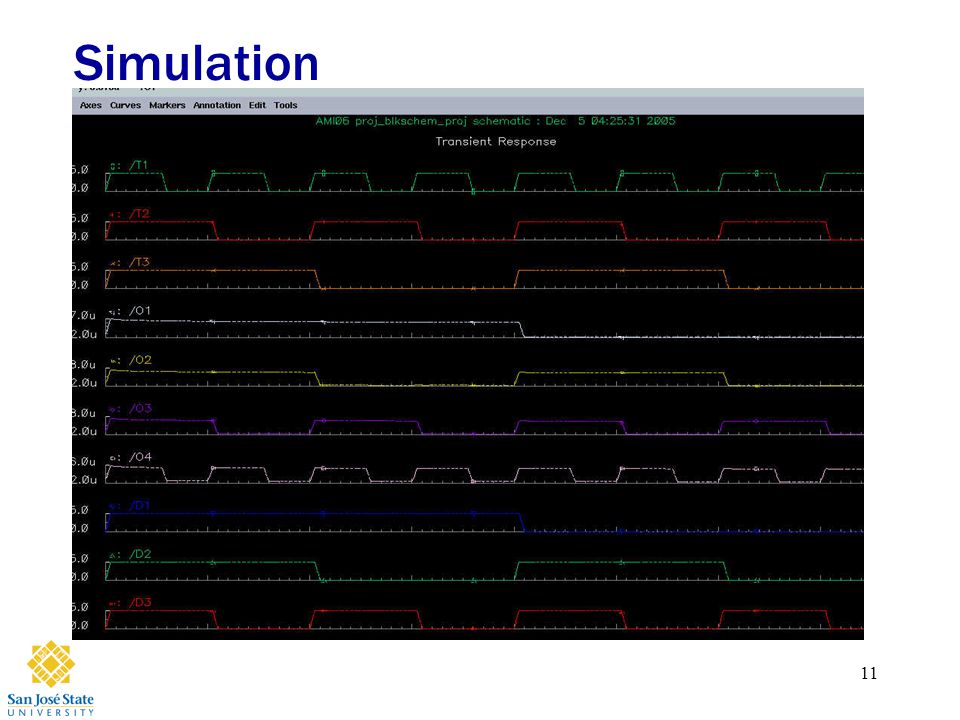The height and width of the screenshot is (720, 960).
Task: Select the /O1 waveform label
Action: (140, 311)
